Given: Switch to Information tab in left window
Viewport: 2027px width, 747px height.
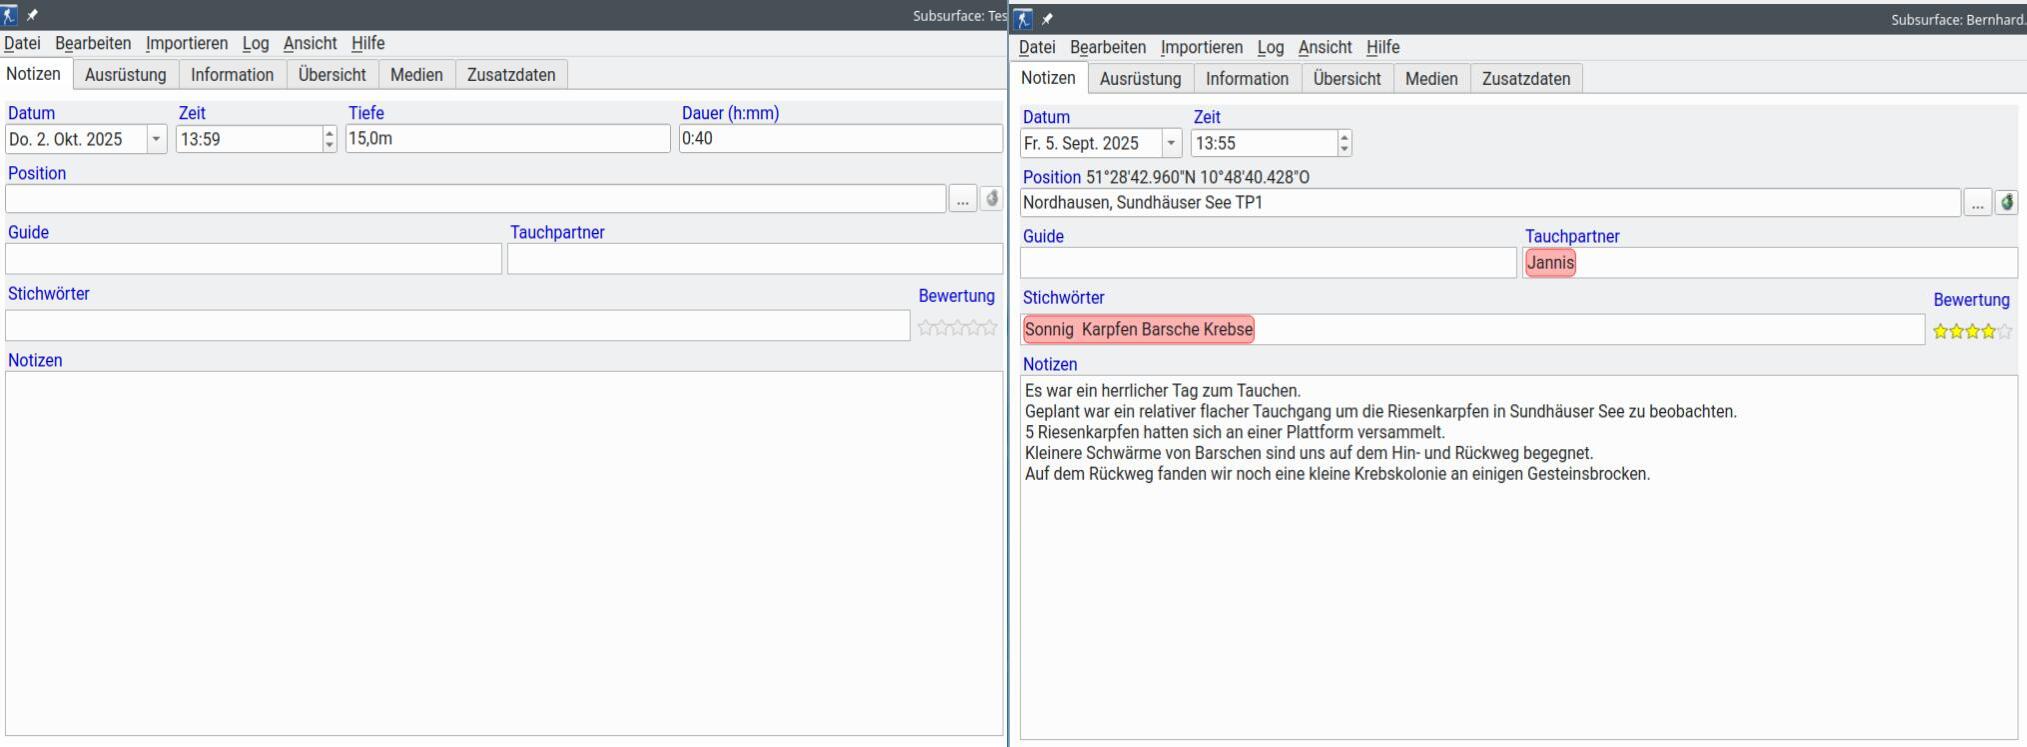Looking at the screenshot, I should tap(232, 75).
